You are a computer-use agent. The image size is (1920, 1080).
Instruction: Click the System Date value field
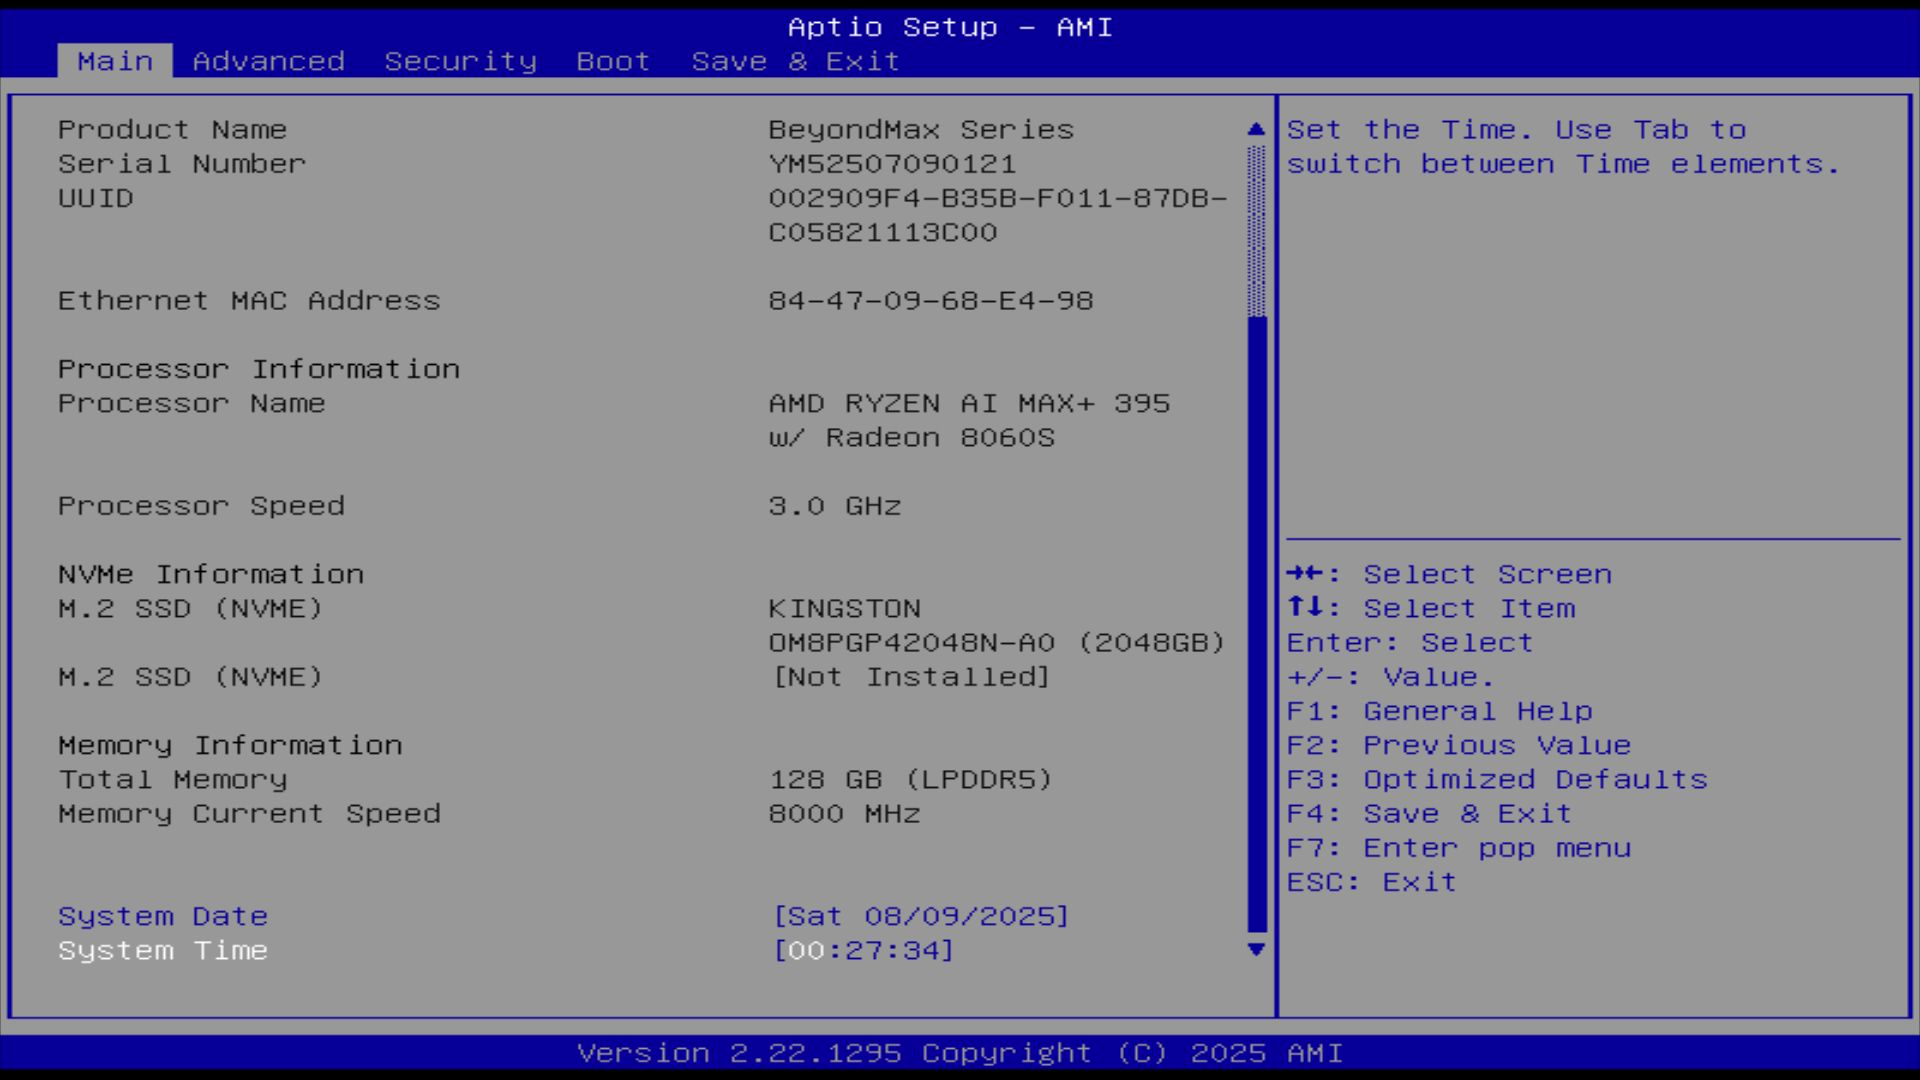pyautogui.click(x=920, y=916)
